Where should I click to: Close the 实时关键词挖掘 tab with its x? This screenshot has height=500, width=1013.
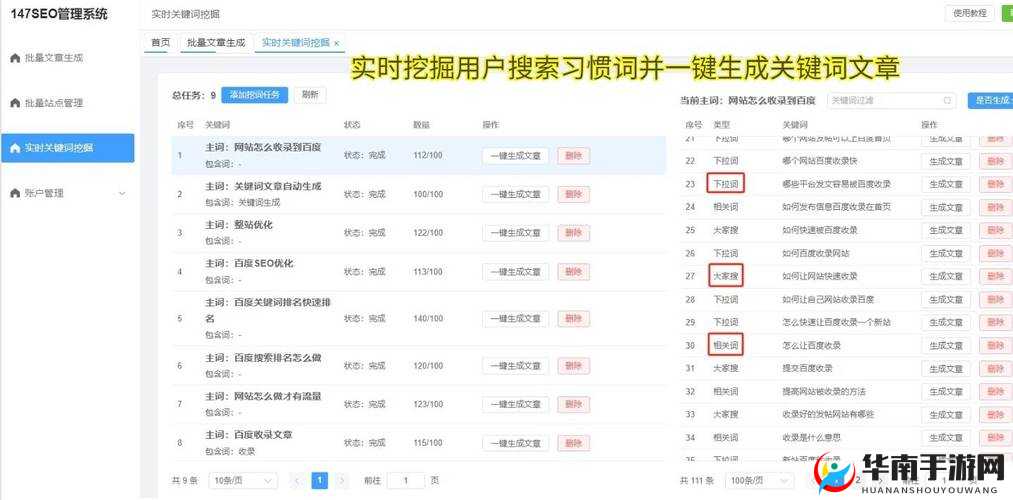[x=337, y=43]
